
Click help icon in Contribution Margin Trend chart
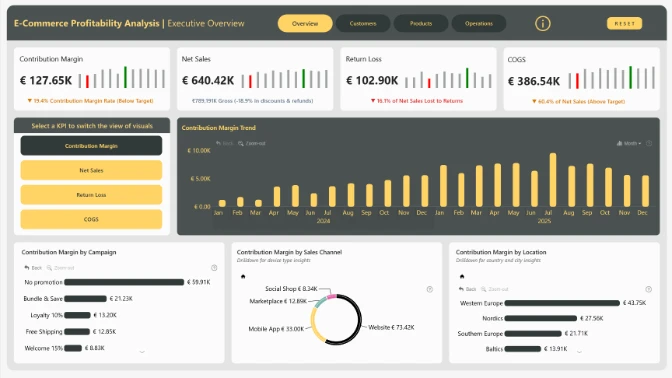(649, 143)
